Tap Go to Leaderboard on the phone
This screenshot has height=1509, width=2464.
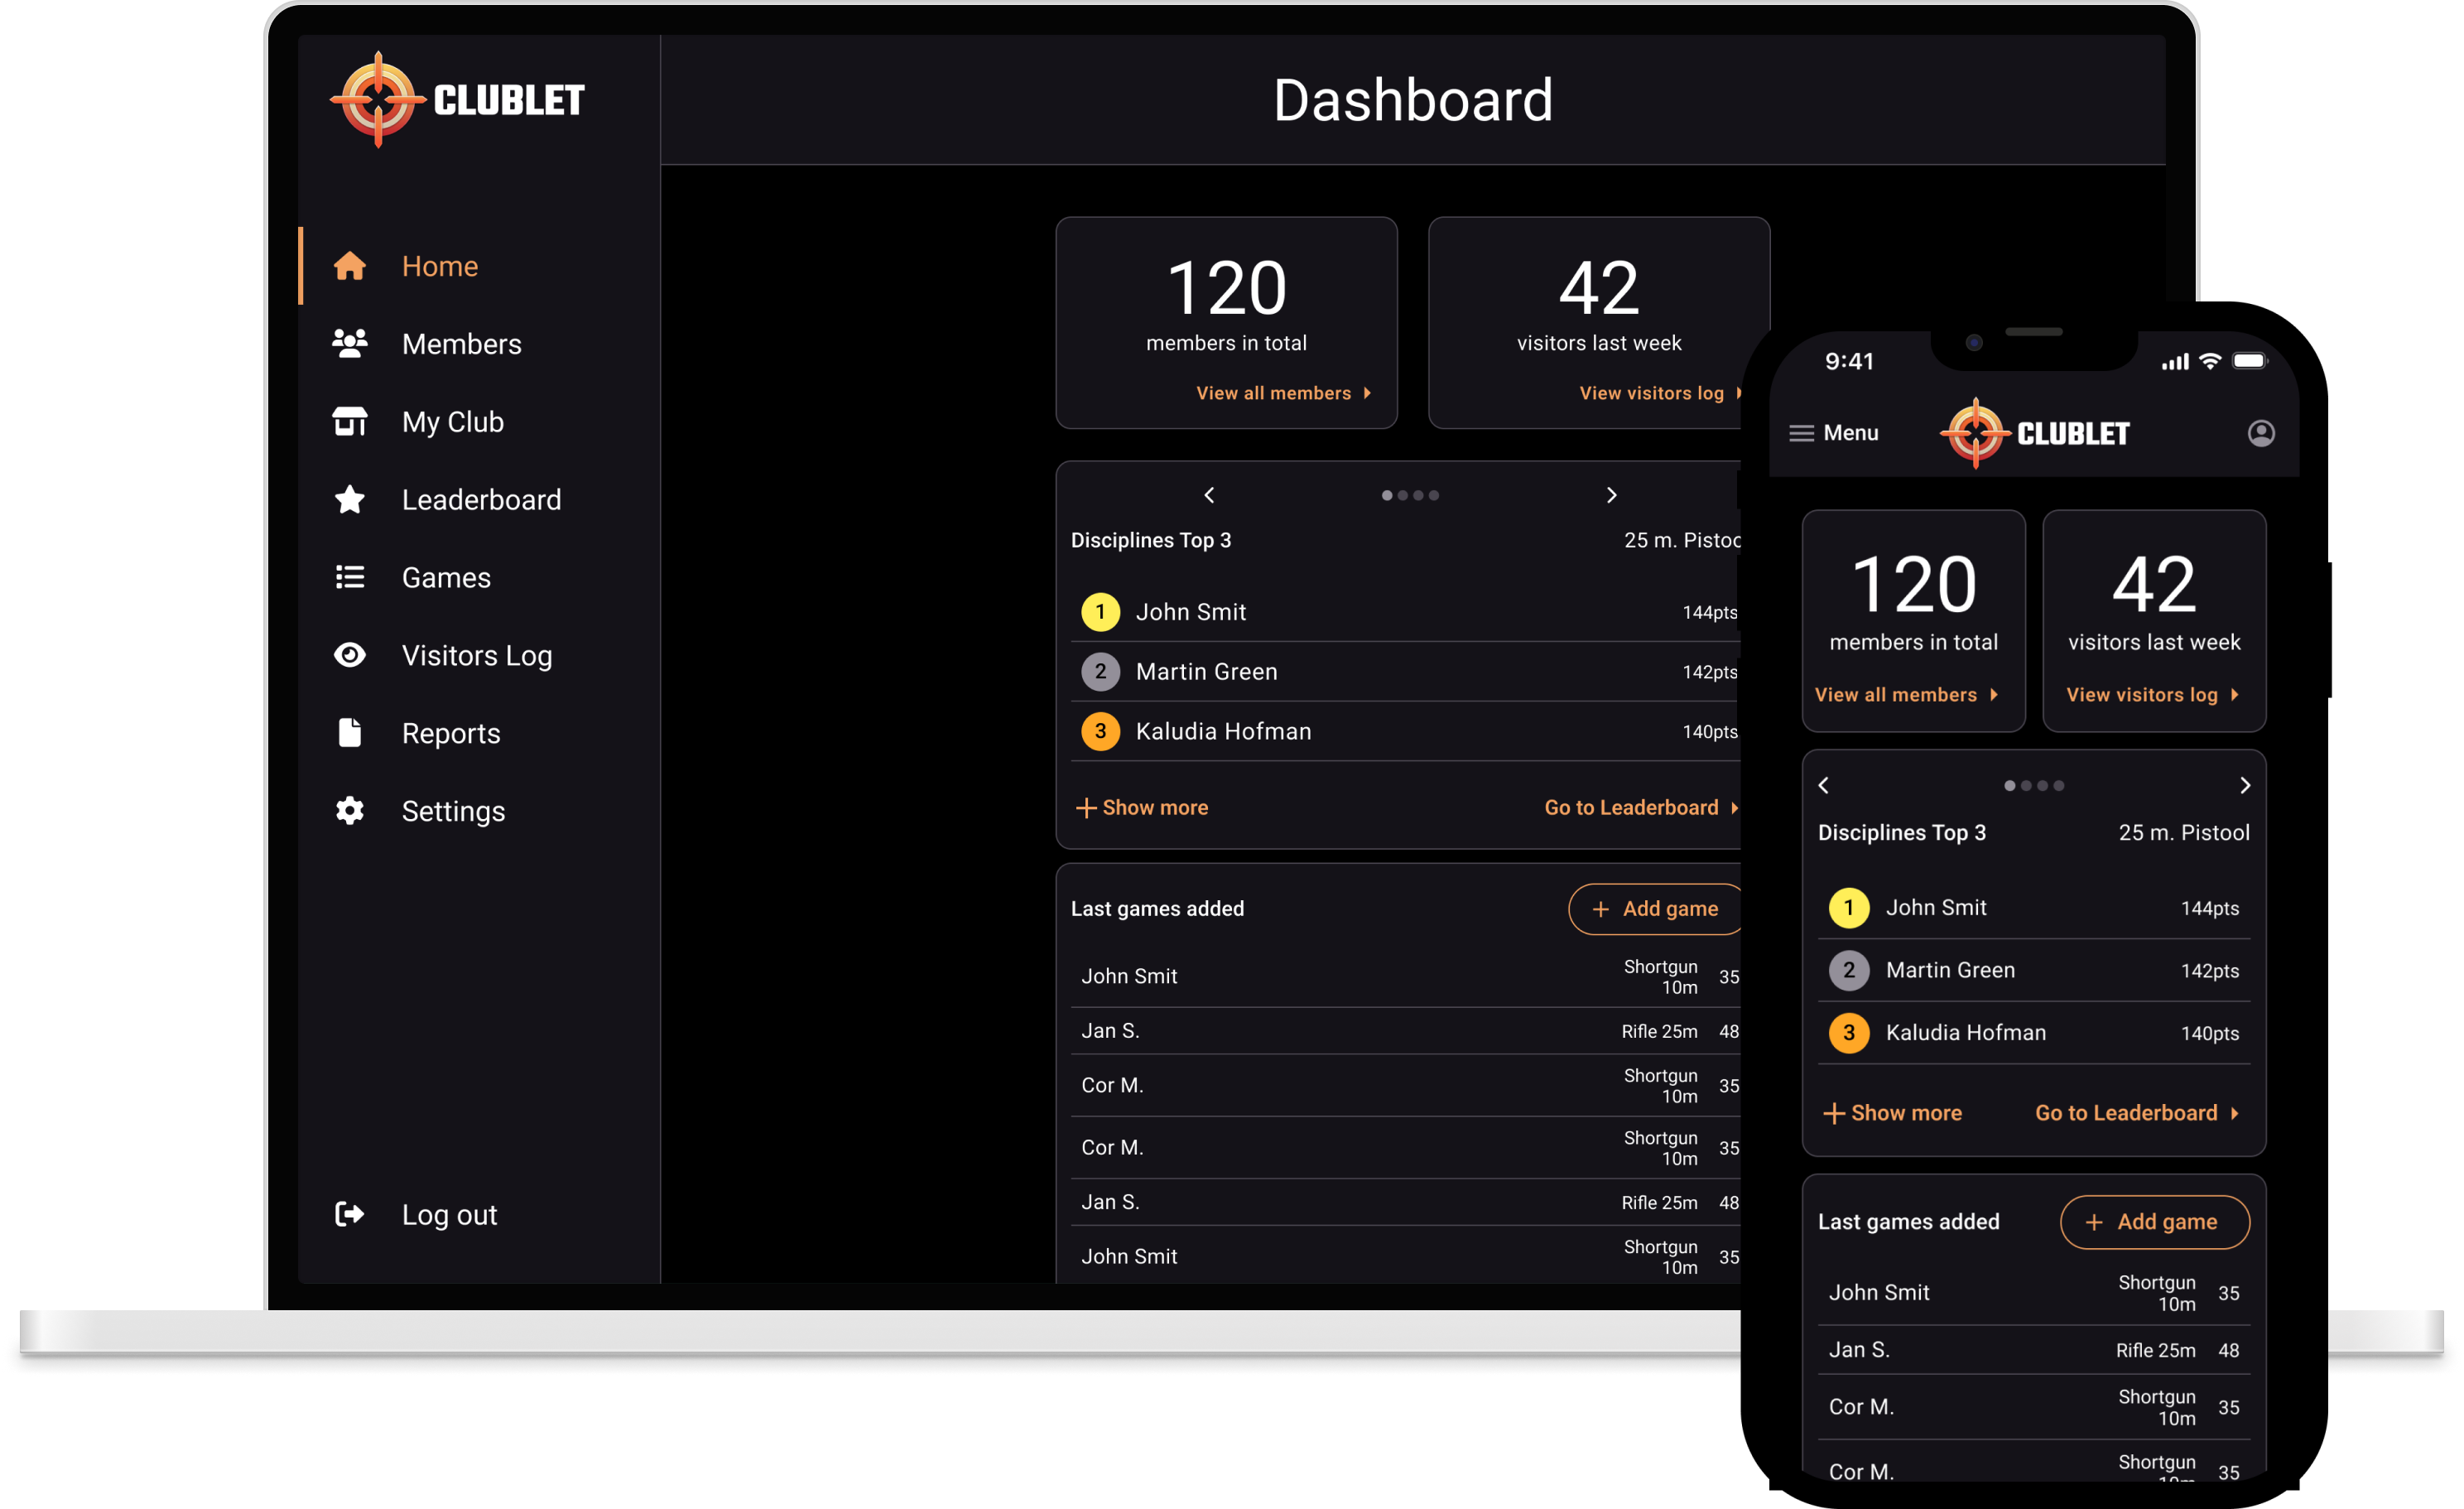click(x=2137, y=1113)
